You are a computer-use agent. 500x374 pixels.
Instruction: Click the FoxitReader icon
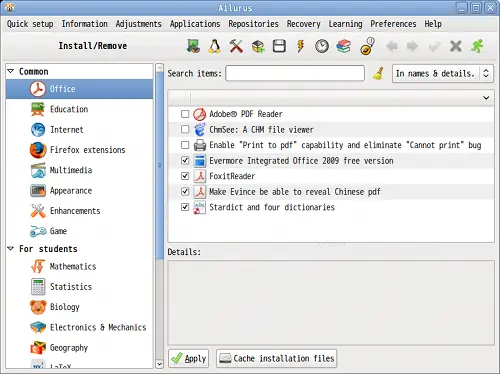(200, 176)
